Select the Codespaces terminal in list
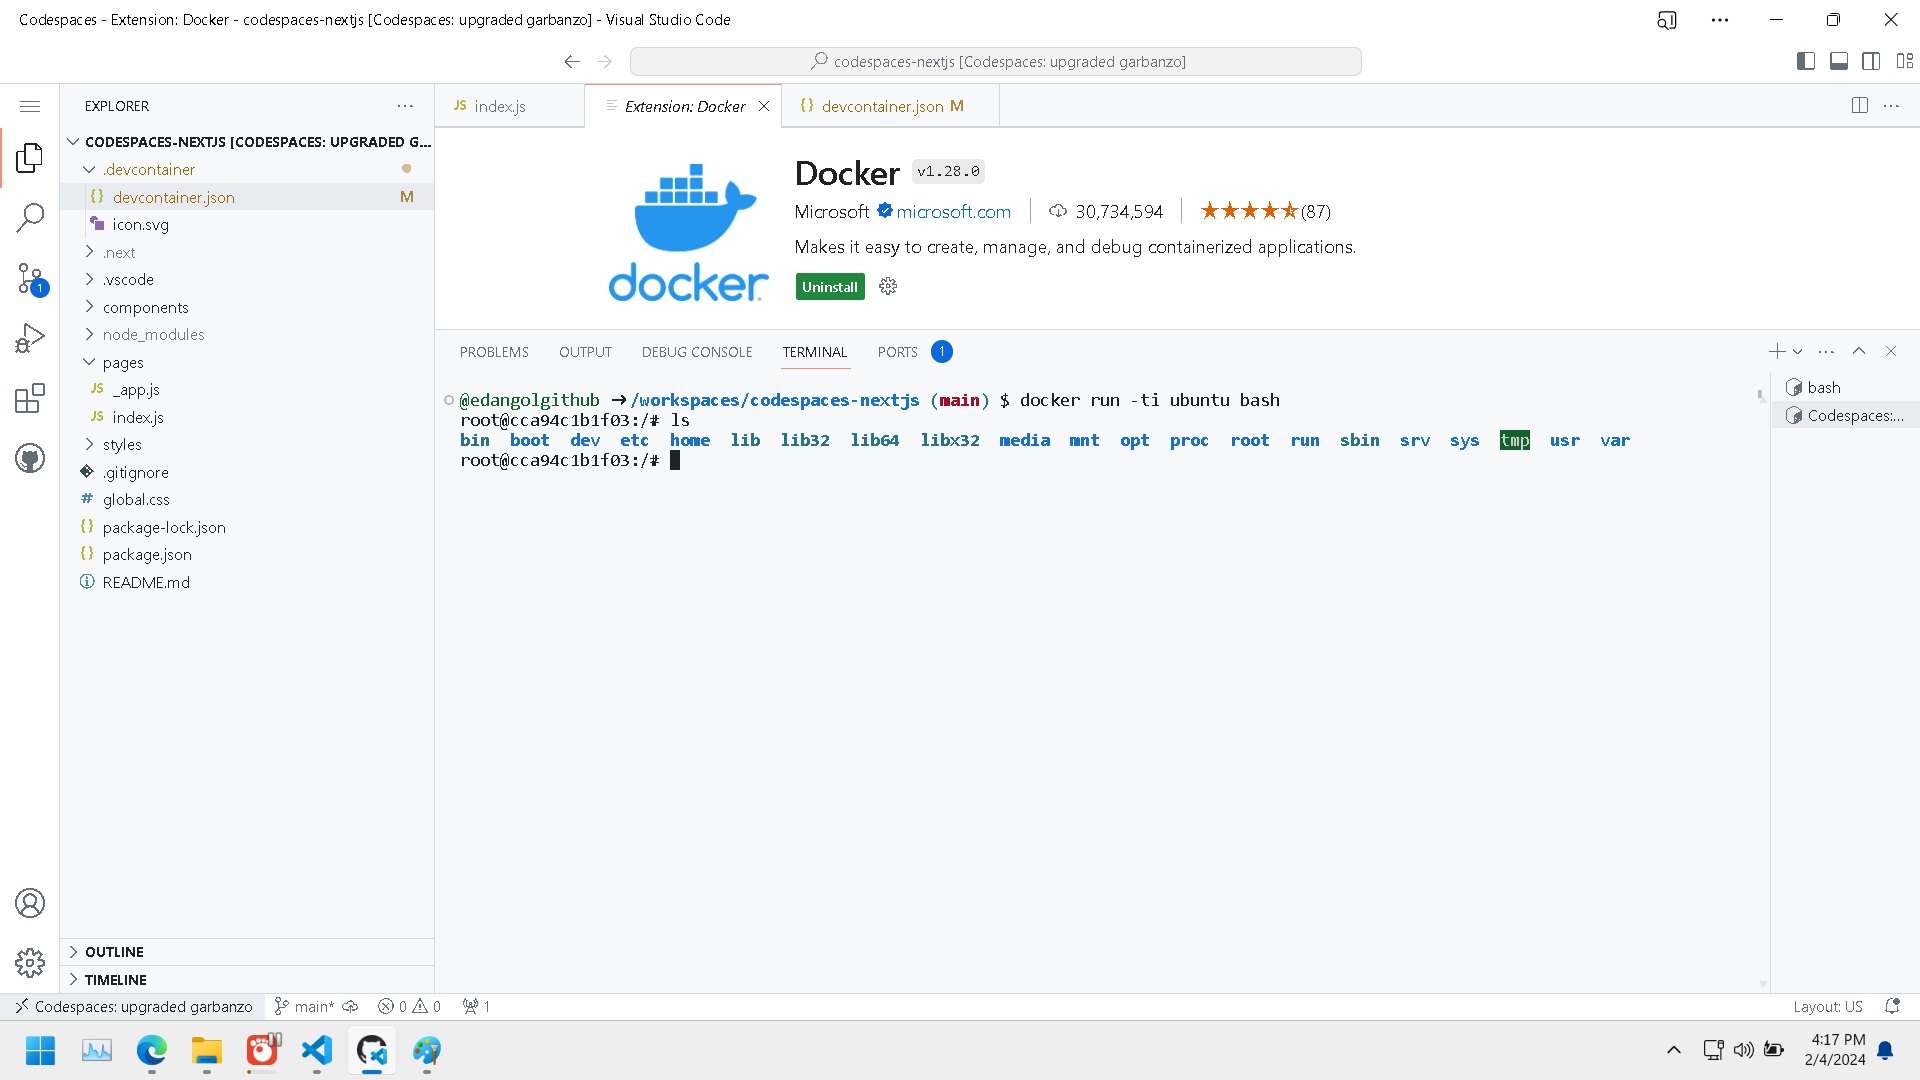Screen dimensions: 1920x1080 click(1846, 415)
